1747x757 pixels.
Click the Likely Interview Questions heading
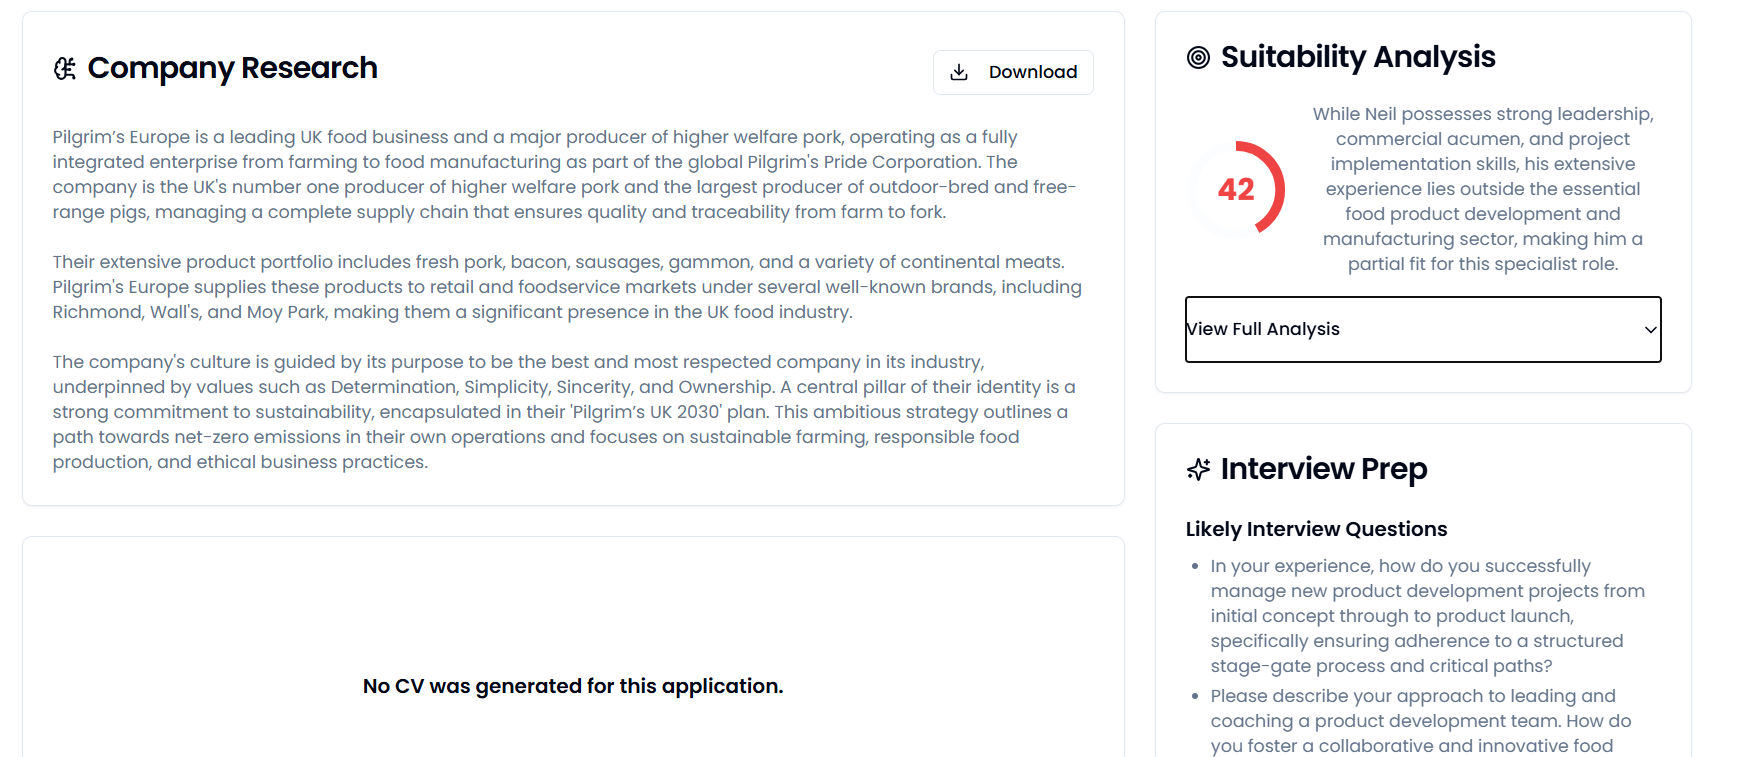point(1316,528)
